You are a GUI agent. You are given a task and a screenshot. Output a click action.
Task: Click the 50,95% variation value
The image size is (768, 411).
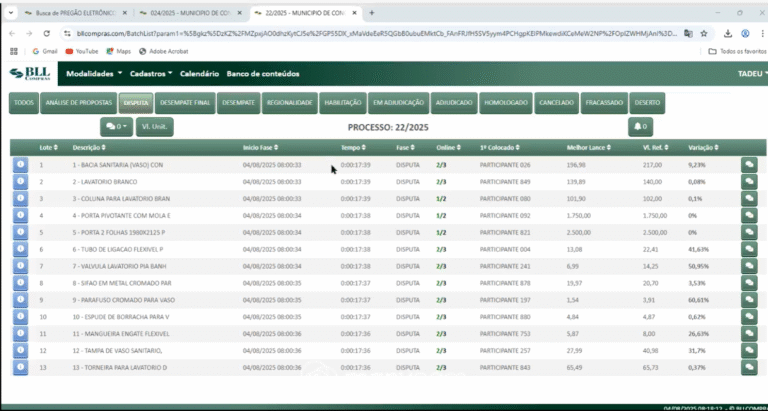[698, 266]
